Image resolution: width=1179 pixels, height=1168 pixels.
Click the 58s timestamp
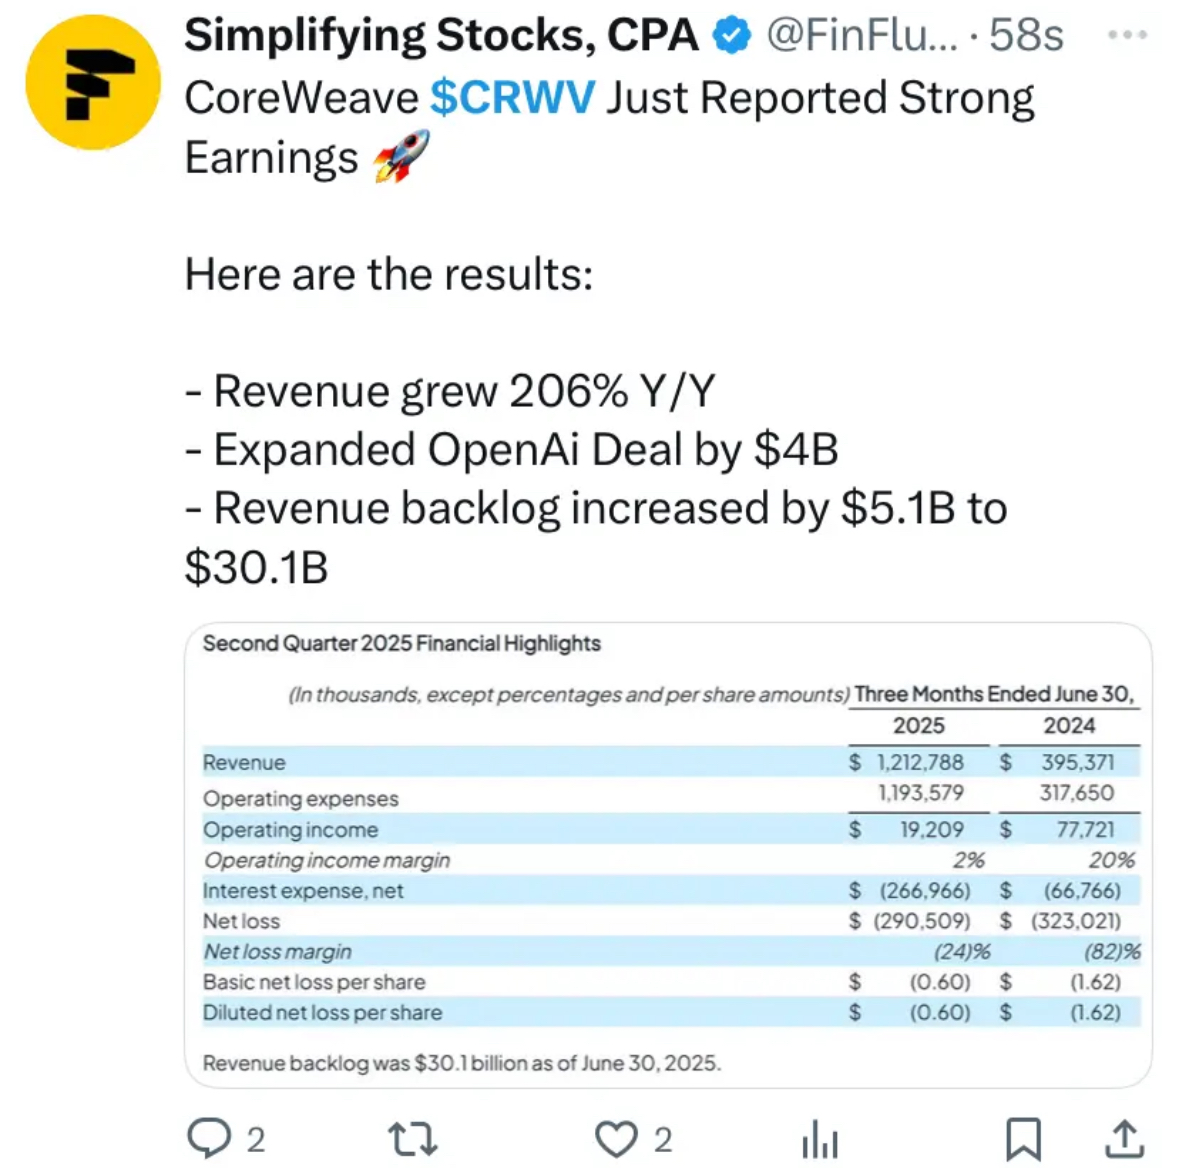(x=1026, y=35)
